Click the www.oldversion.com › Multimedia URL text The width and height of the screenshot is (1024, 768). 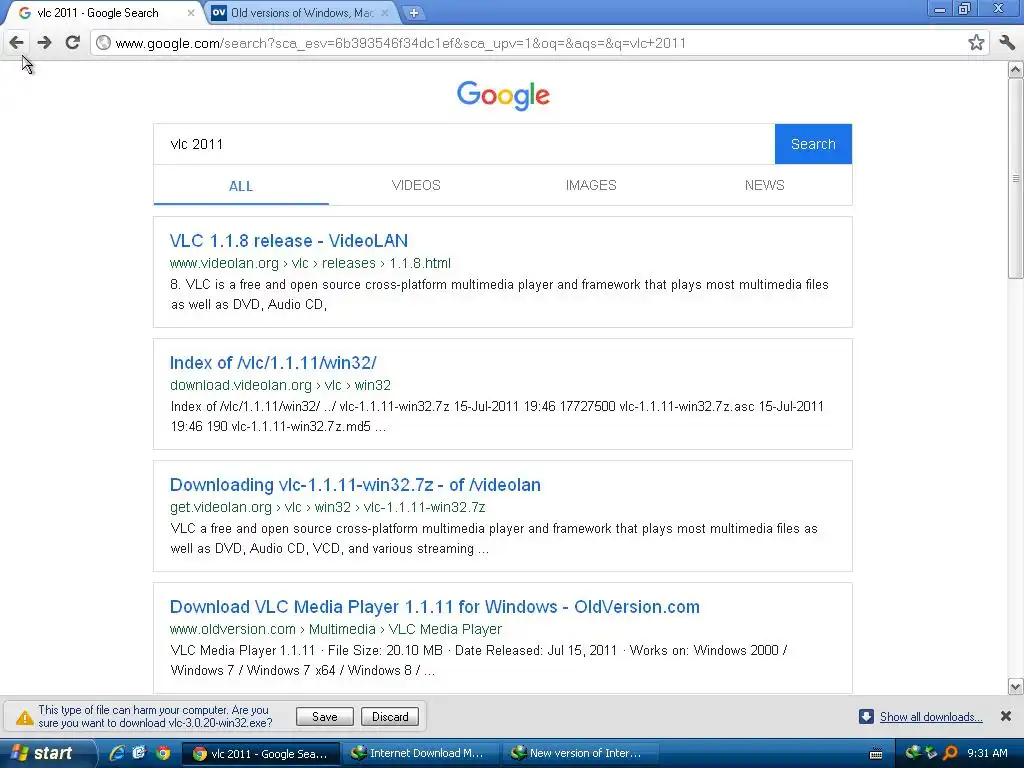(336, 630)
